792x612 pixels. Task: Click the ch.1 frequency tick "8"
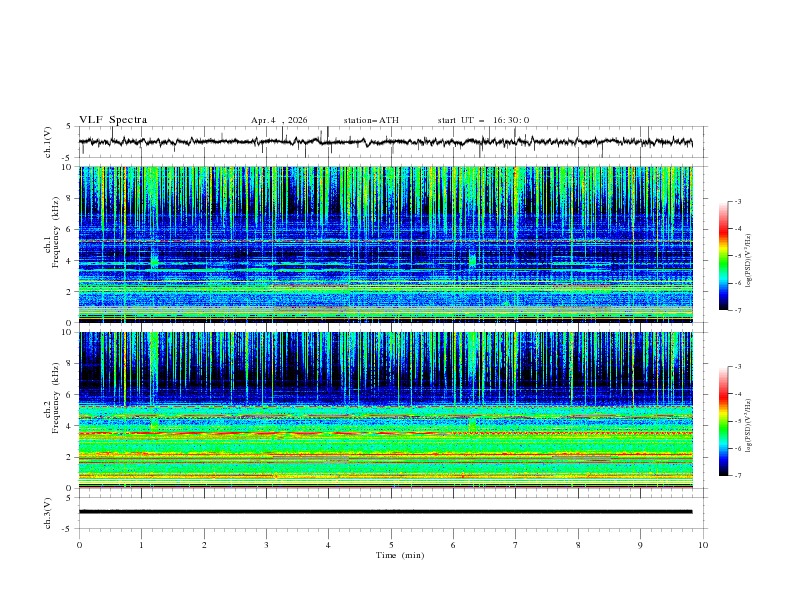(x=69, y=198)
